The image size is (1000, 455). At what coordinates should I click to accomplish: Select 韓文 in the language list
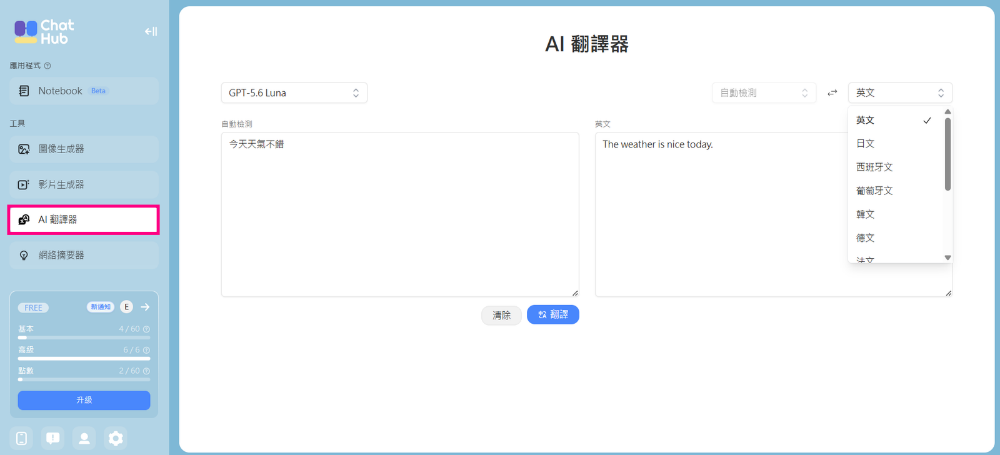pos(894,214)
